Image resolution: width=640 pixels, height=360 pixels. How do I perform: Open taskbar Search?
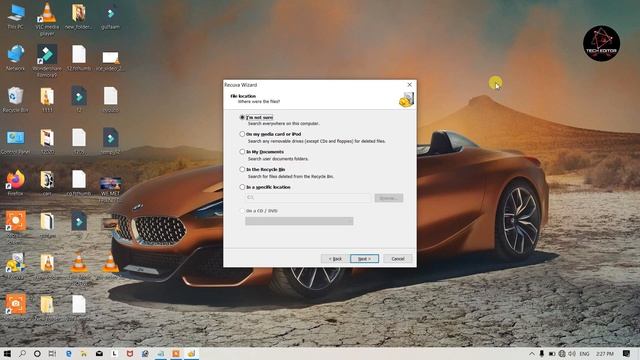22,353
